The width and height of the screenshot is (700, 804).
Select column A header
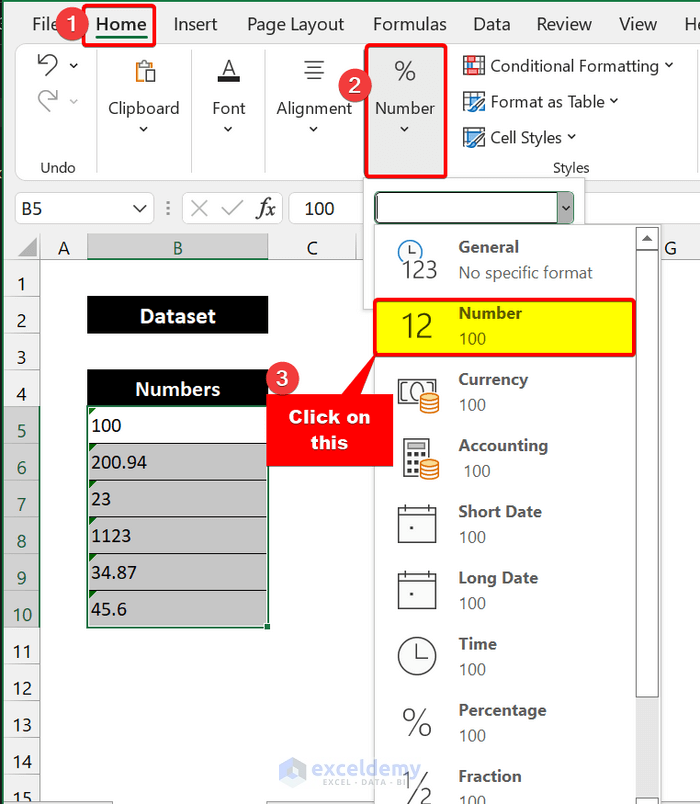[x=64, y=248]
